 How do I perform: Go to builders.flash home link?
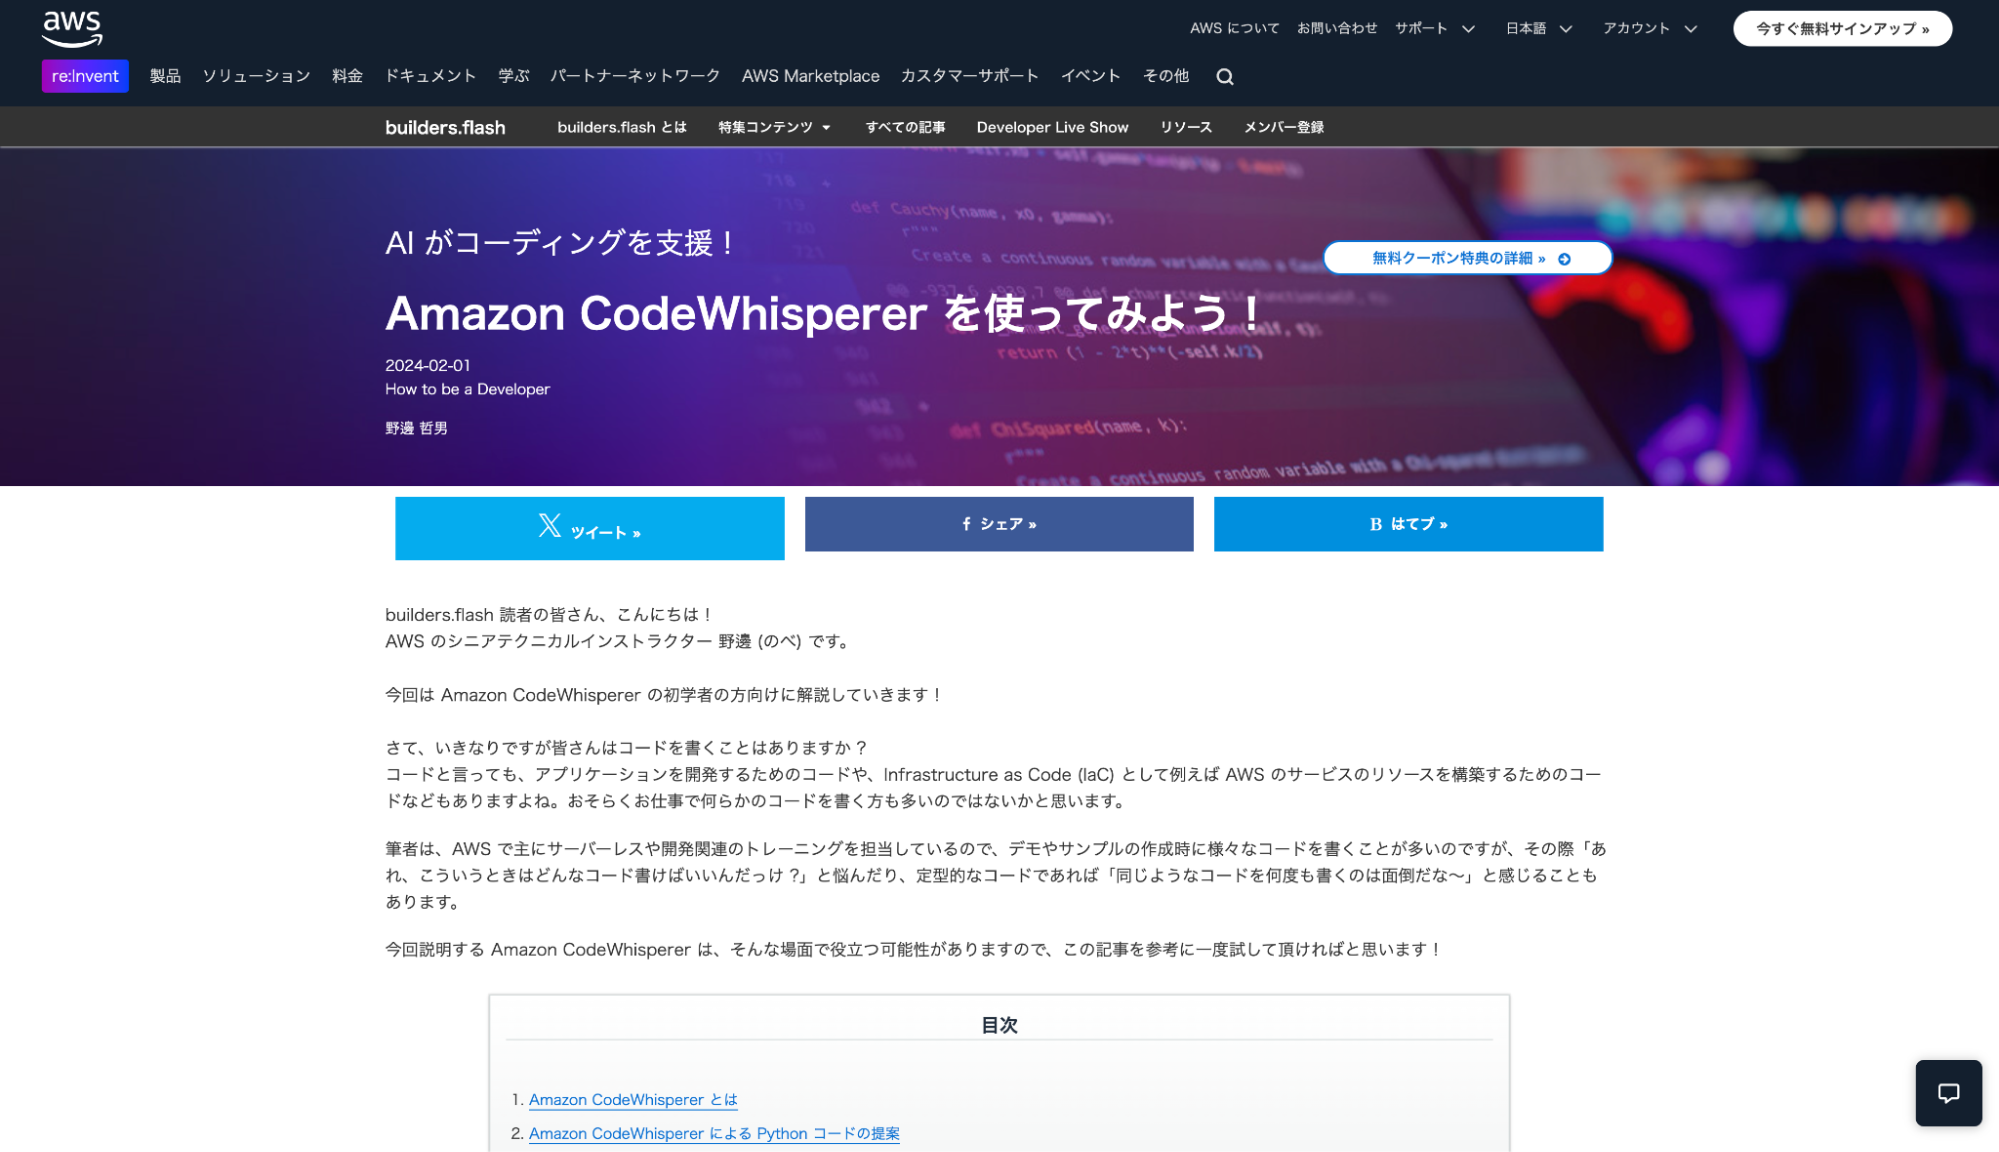(445, 127)
